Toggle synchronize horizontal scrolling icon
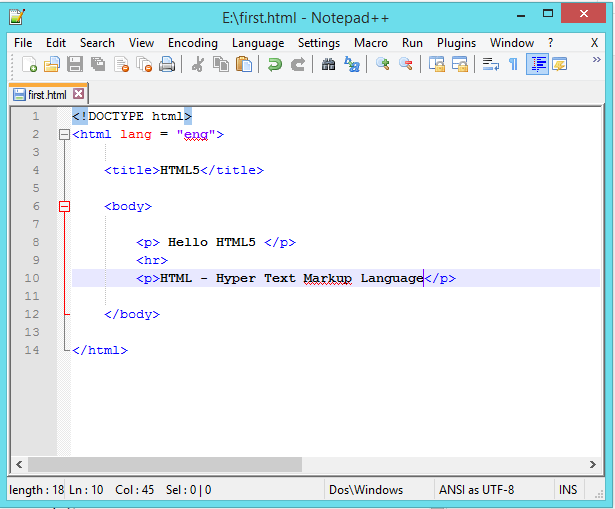 (460, 64)
